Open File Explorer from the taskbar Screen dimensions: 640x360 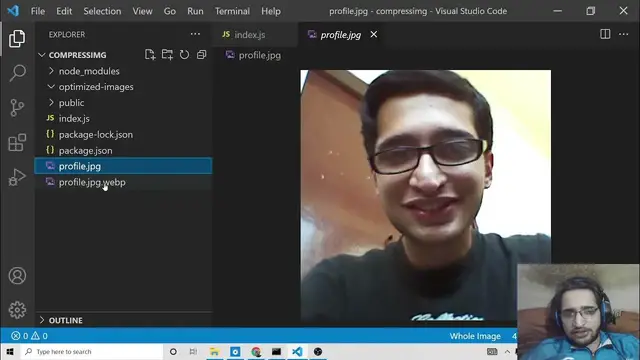pos(215,352)
